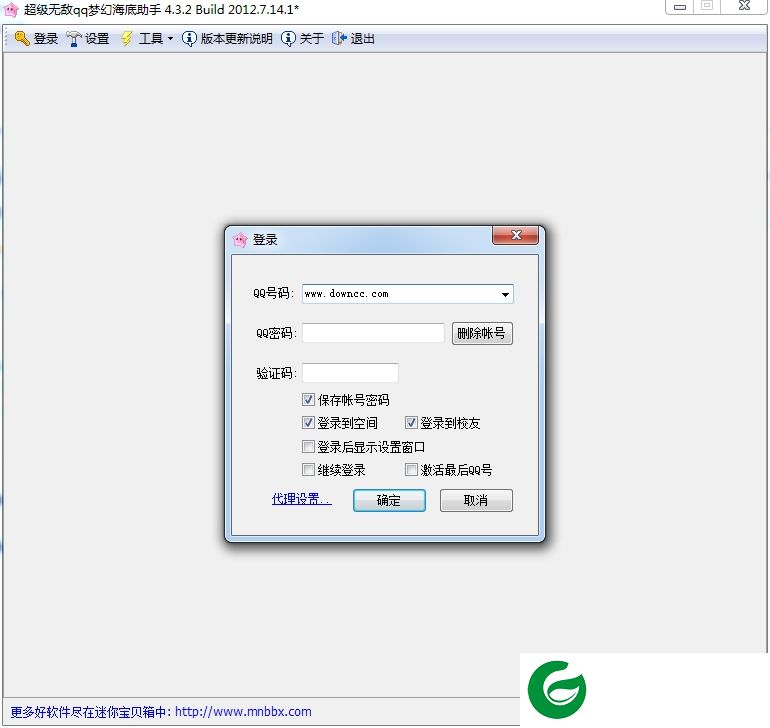Viewport: 770px width, 728px height.
Task: Click the key icon for 登录
Action: 22,38
